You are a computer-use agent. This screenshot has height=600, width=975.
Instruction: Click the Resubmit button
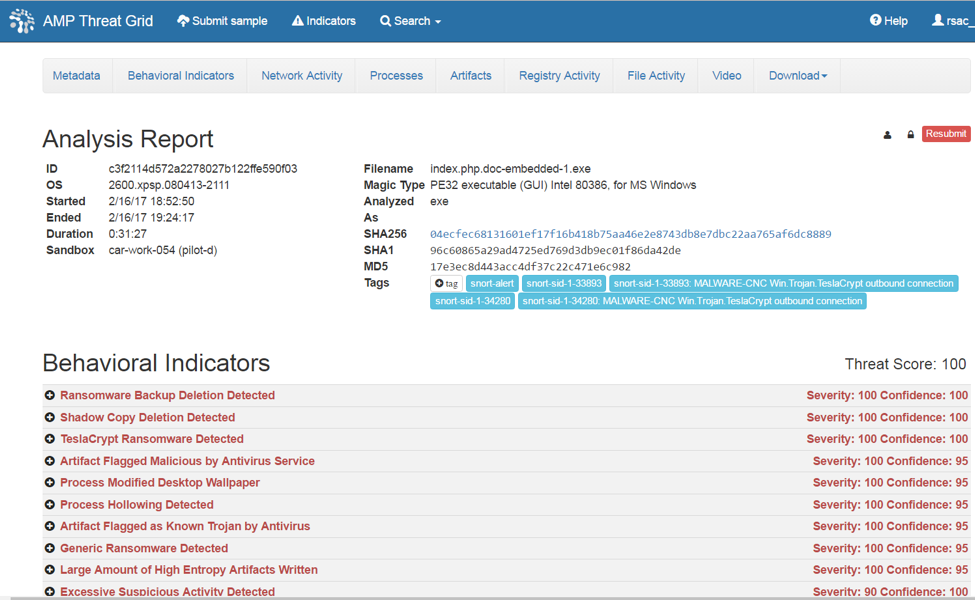point(945,134)
